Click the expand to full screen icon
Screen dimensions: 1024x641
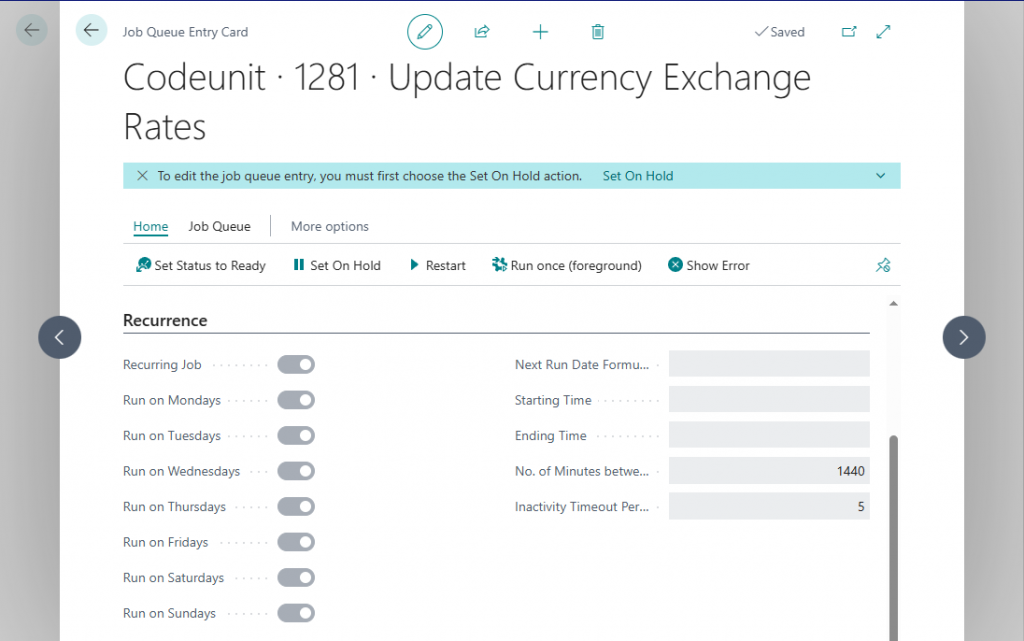883,32
